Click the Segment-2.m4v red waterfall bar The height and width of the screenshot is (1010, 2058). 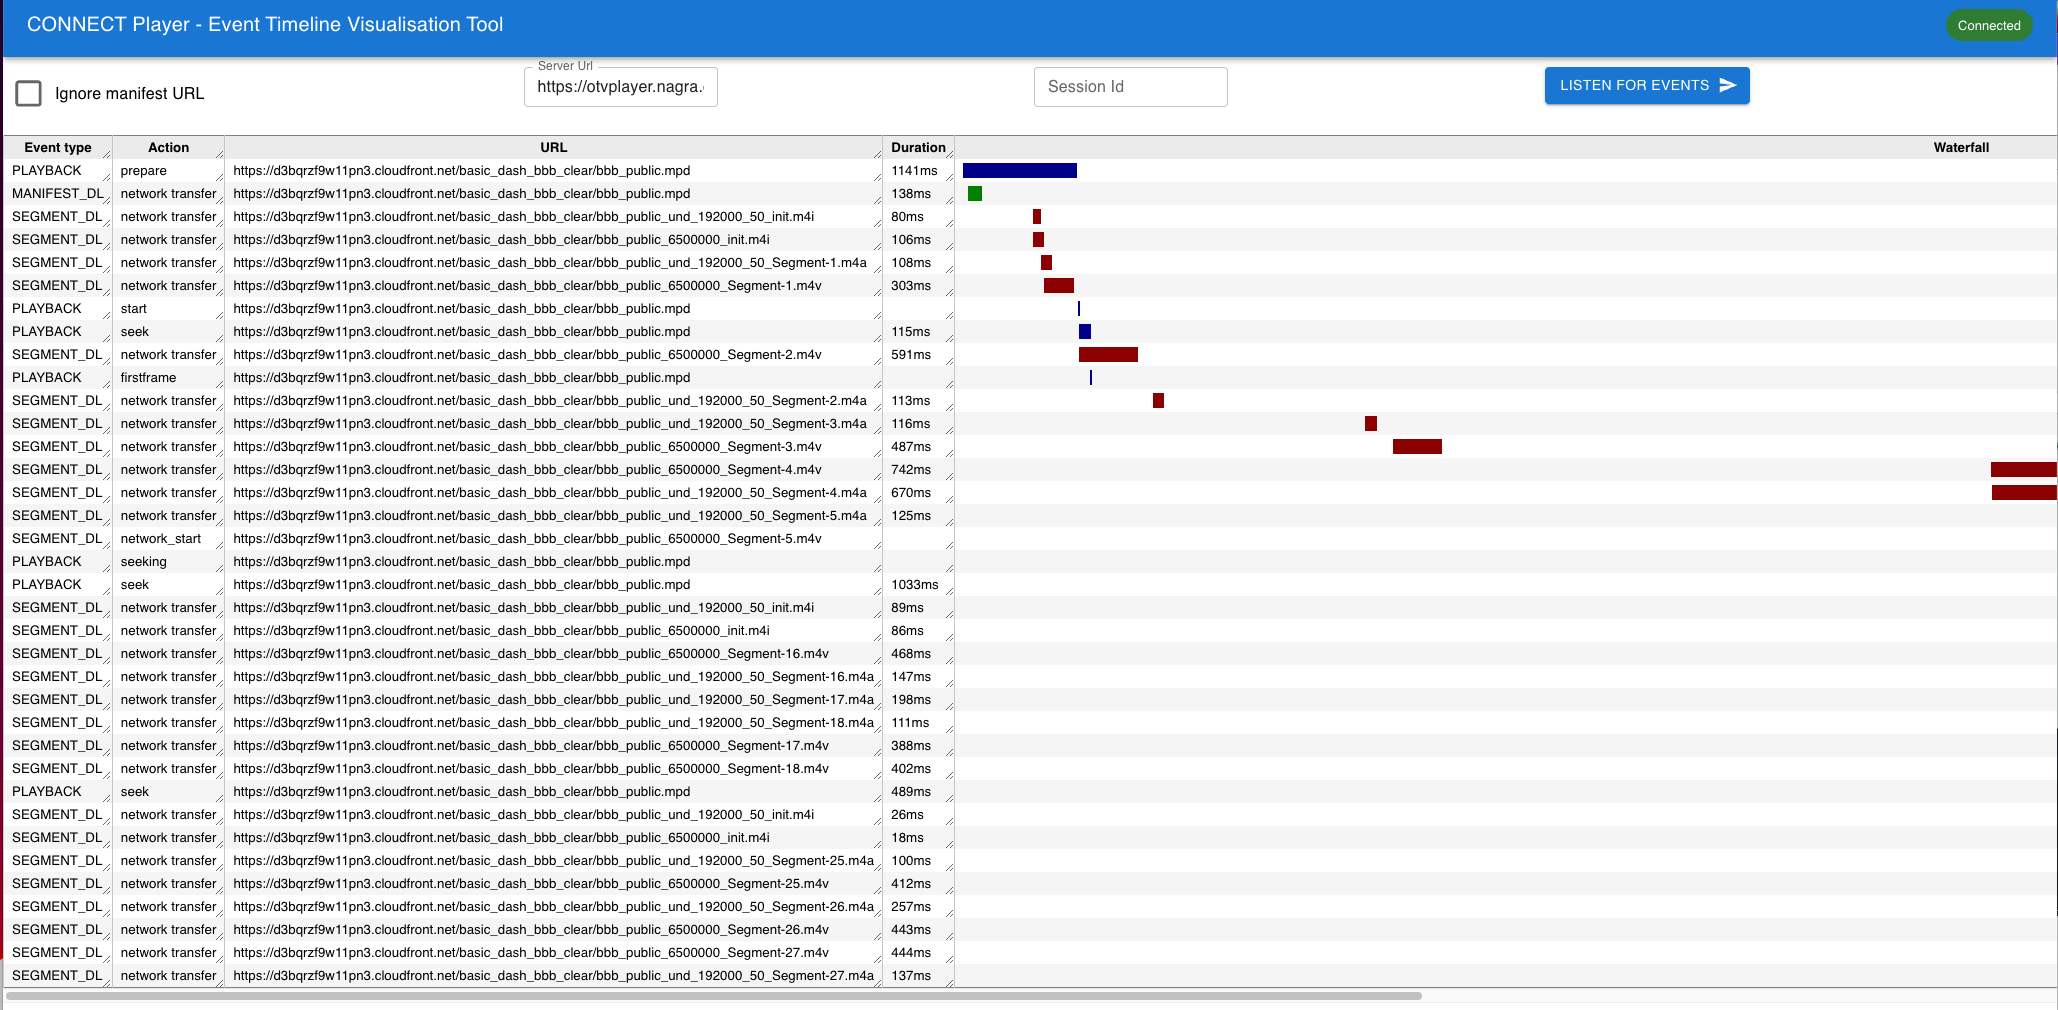coord(1108,355)
